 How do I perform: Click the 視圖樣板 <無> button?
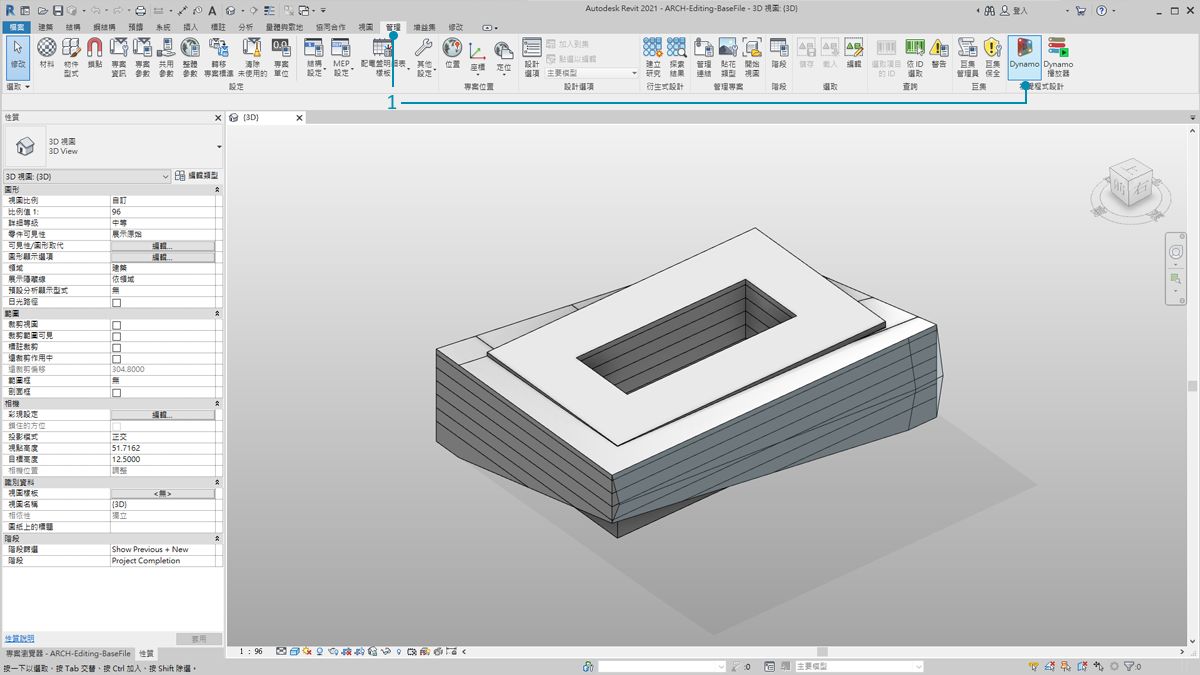coord(162,493)
